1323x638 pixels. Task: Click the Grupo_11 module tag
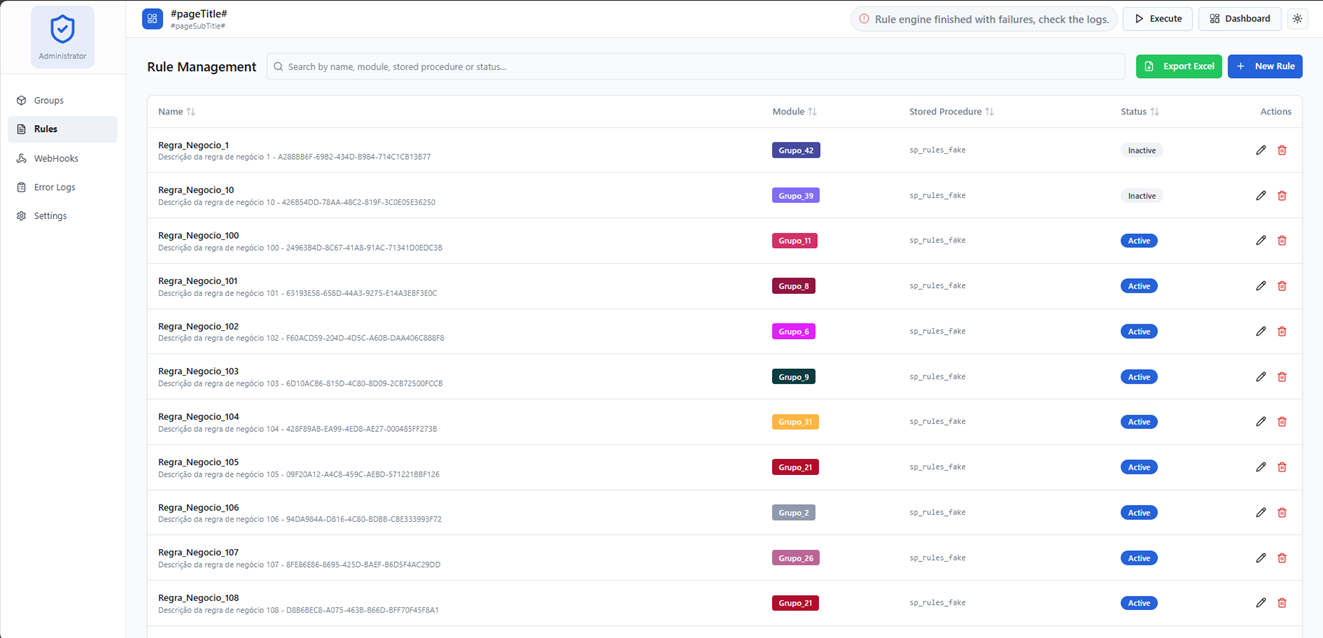click(795, 241)
